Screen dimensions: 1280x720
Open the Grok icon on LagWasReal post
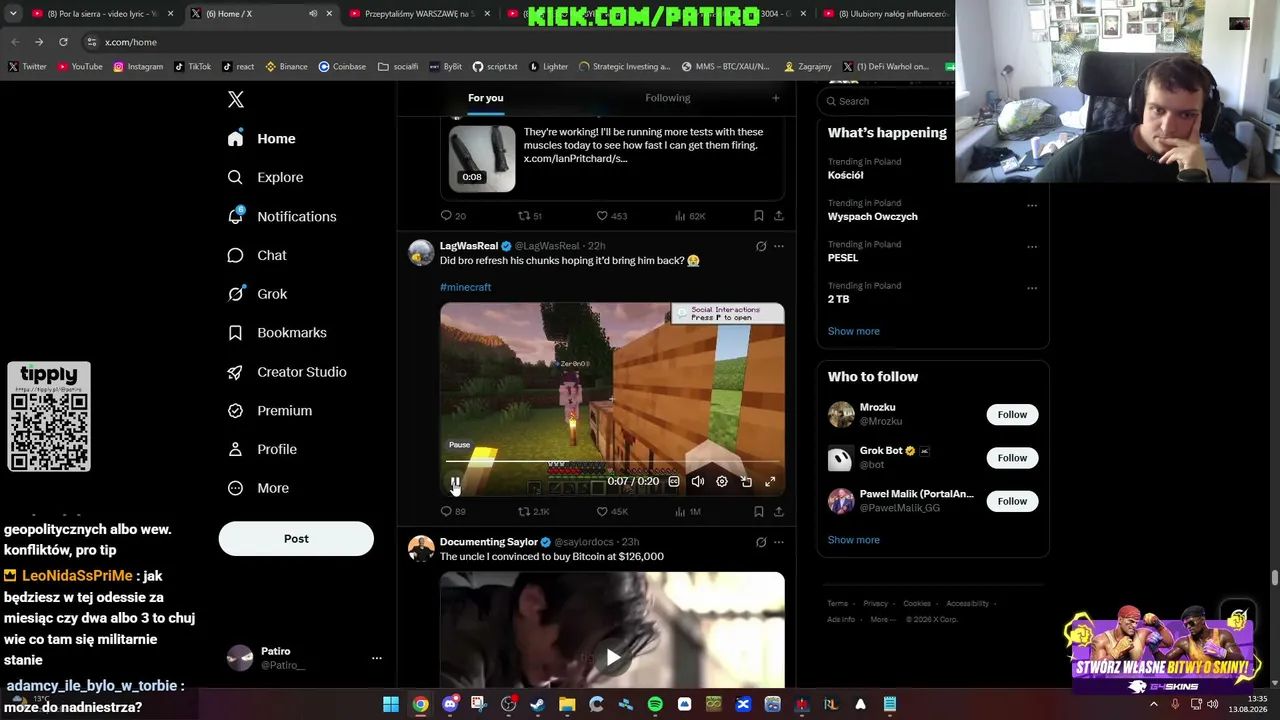click(x=761, y=246)
